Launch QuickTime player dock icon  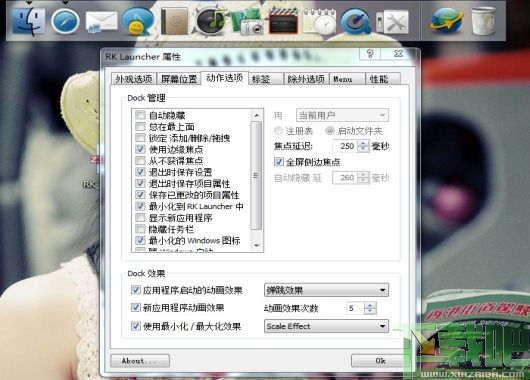coord(356,21)
